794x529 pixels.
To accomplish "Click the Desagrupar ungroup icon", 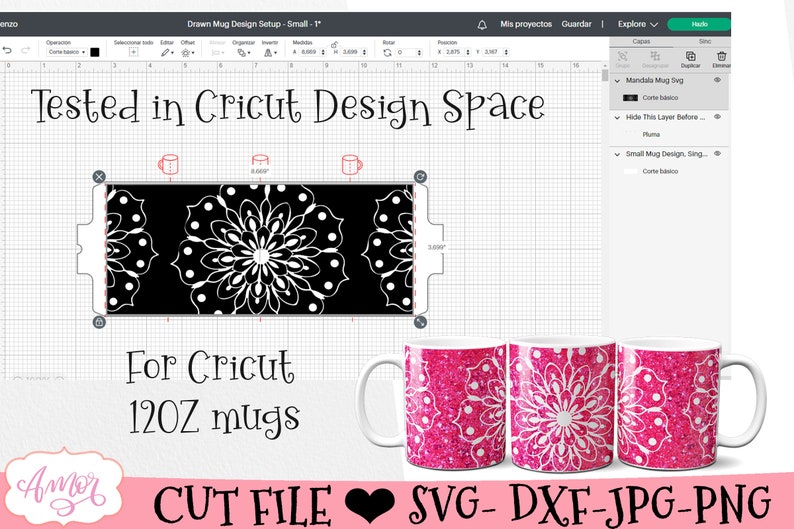I will tap(655, 56).
